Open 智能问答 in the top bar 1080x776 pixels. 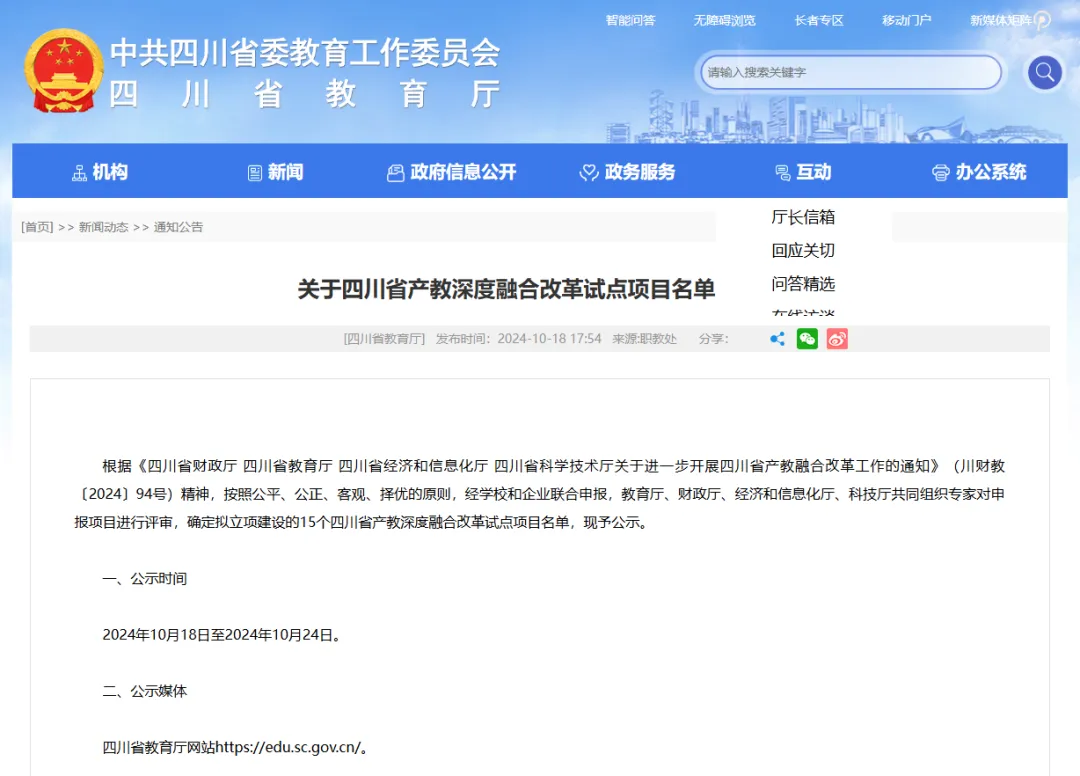click(630, 20)
